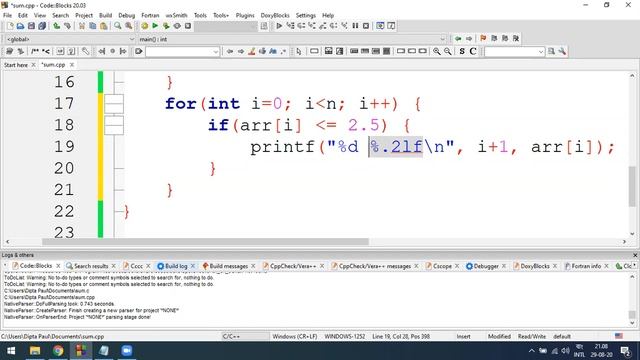The width and height of the screenshot is (640, 360).
Task: Click the Cut icon
Action: [82, 26]
